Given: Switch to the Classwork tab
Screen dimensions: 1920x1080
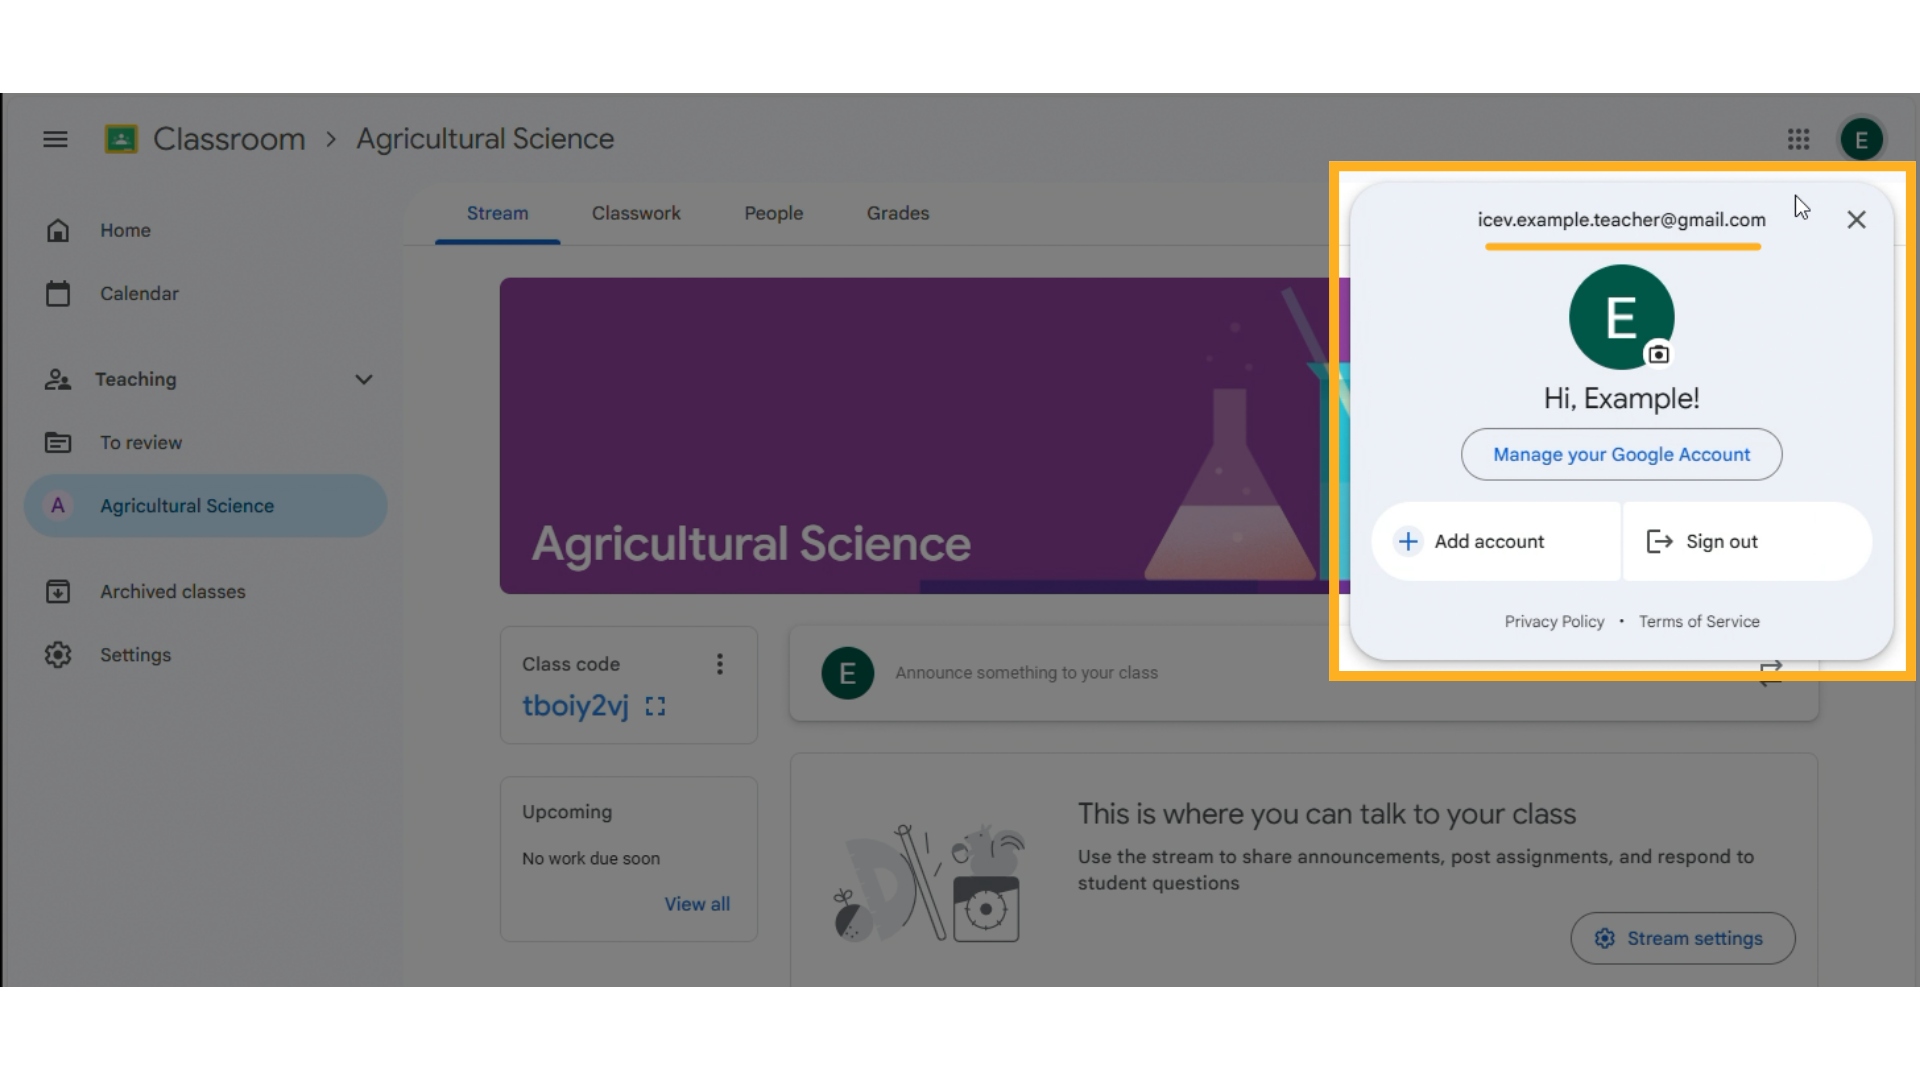Looking at the screenshot, I should click(636, 213).
